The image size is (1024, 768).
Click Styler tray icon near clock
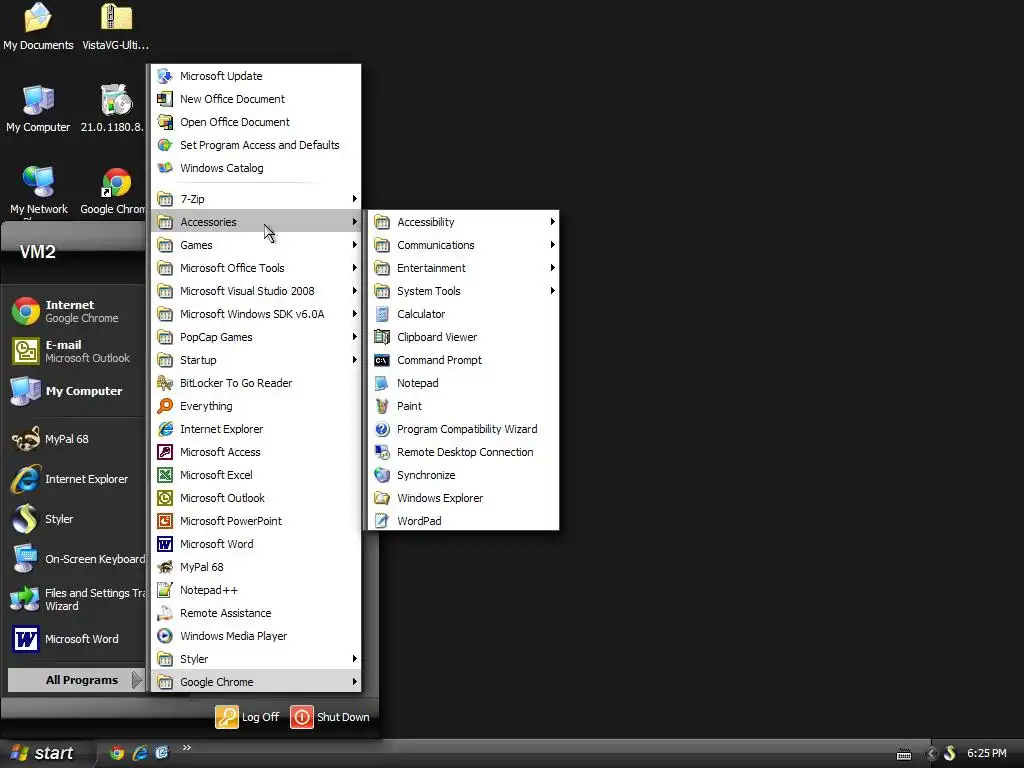tap(950, 753)
